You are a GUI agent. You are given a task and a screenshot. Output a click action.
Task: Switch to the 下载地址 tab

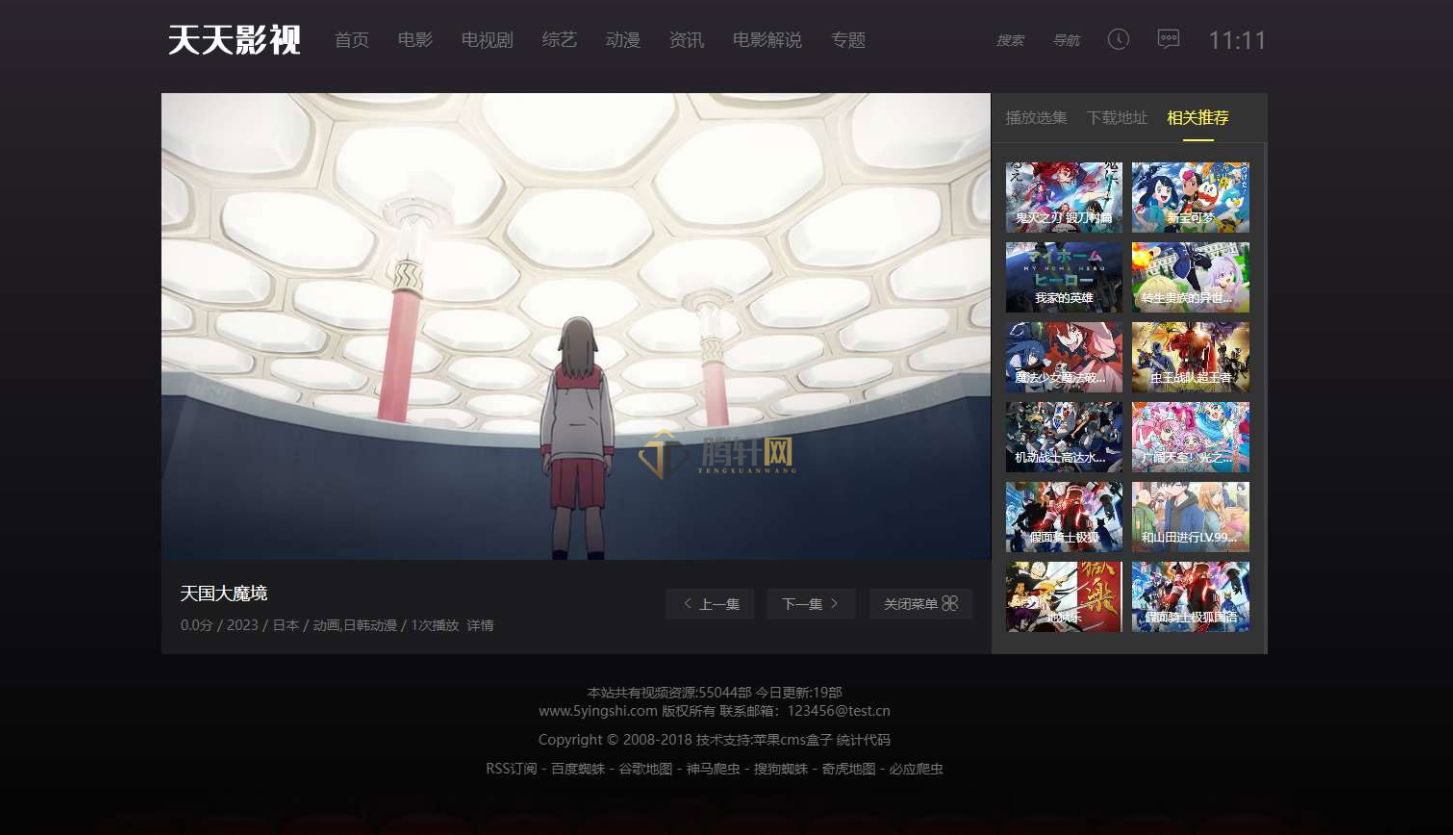tap(1117, 118)
